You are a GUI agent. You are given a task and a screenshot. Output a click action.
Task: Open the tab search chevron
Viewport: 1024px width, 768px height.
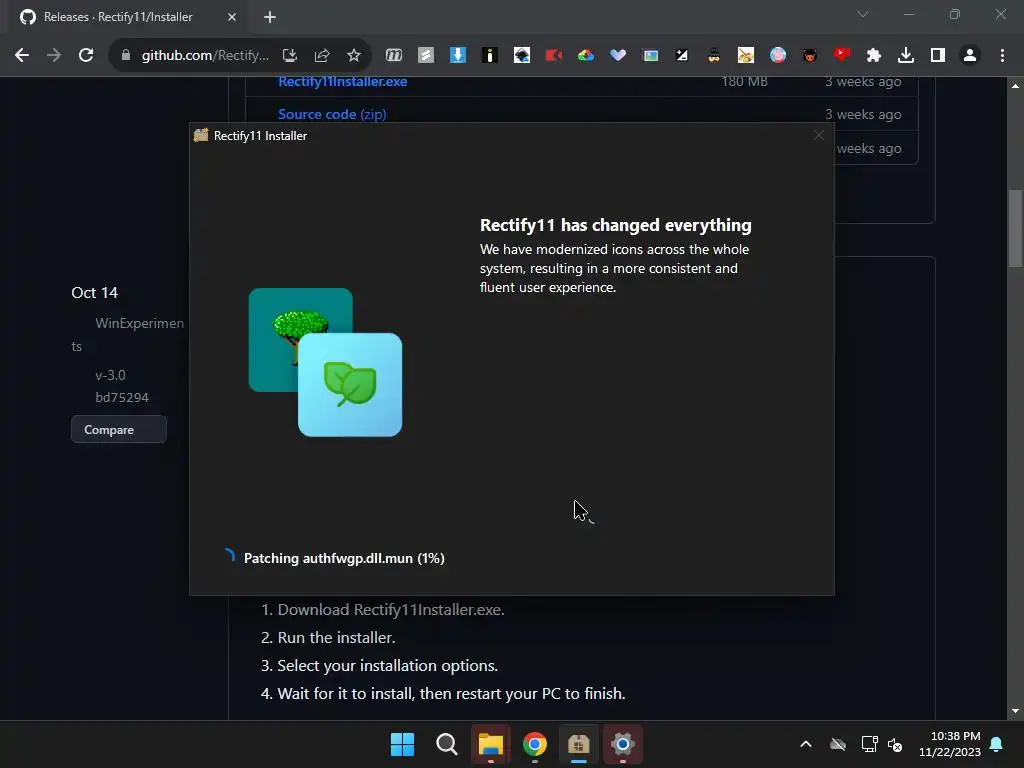[862, 14]
